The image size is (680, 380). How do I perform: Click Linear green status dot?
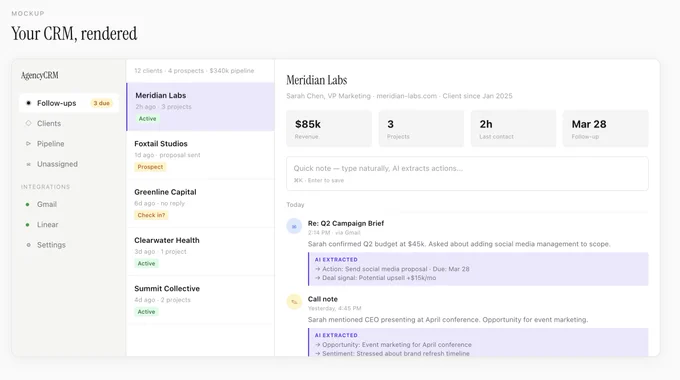pyautogui.click(x=28, y=225)
